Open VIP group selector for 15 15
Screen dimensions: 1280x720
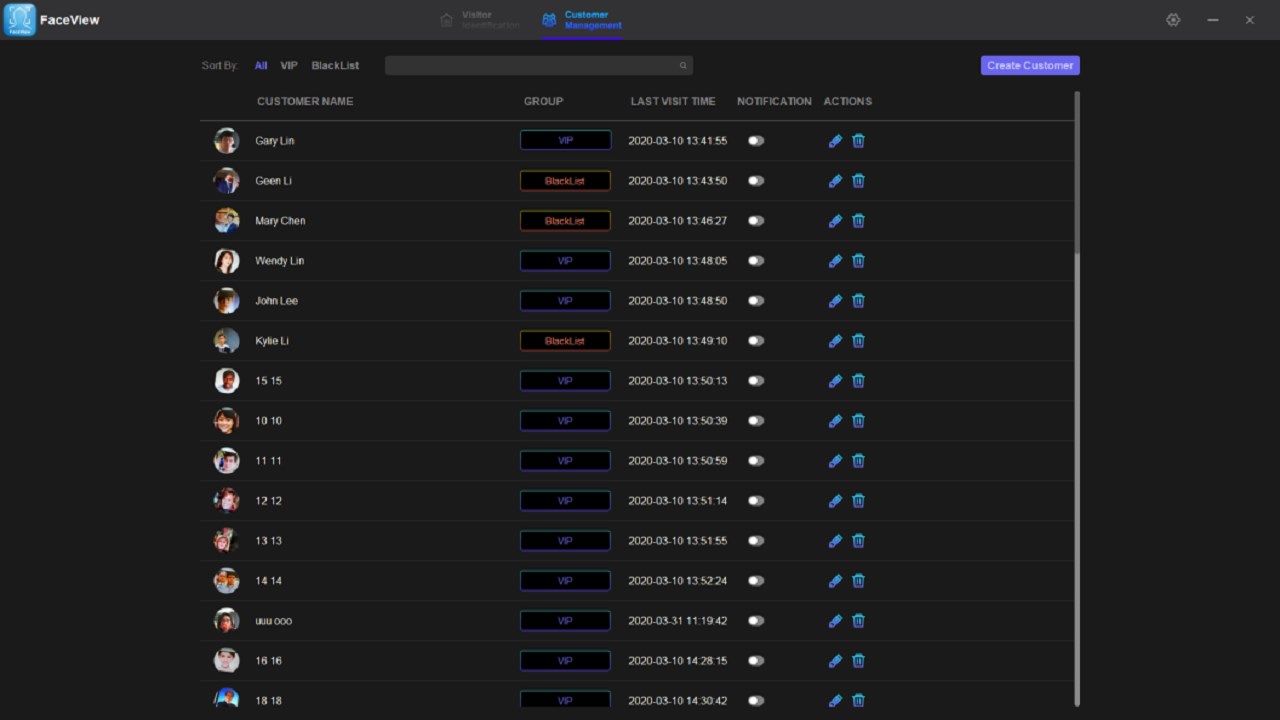click(x=565, y=381)
